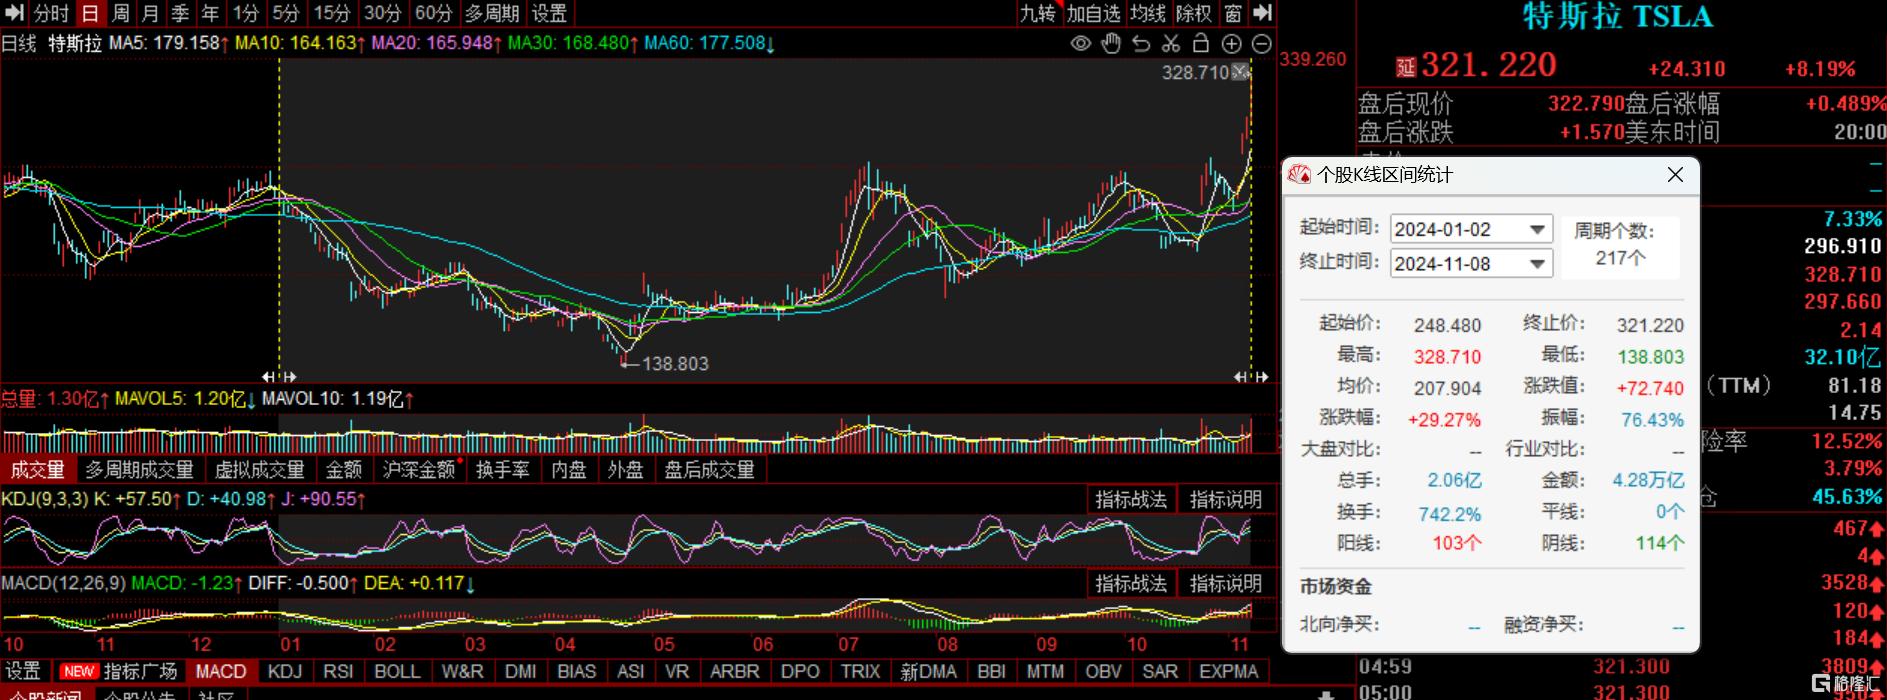Switch to 虚拟成交量 tab
Viewport: 1887px width, 700px height.
pyautogui.click(x=259, y=469)
